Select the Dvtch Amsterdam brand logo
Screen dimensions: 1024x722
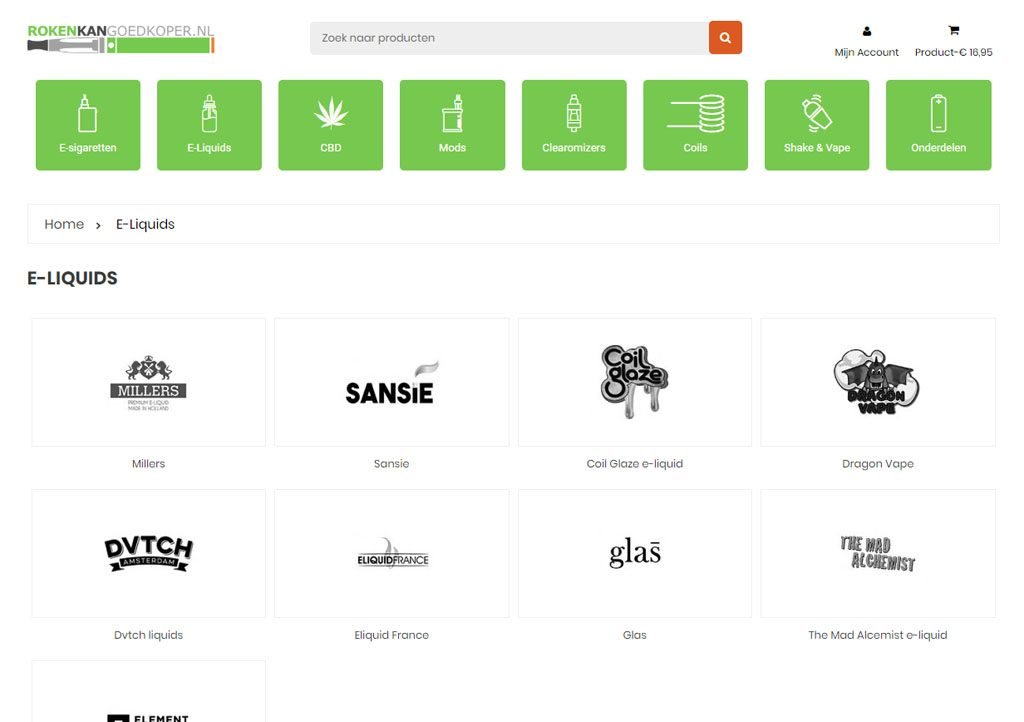148,554
